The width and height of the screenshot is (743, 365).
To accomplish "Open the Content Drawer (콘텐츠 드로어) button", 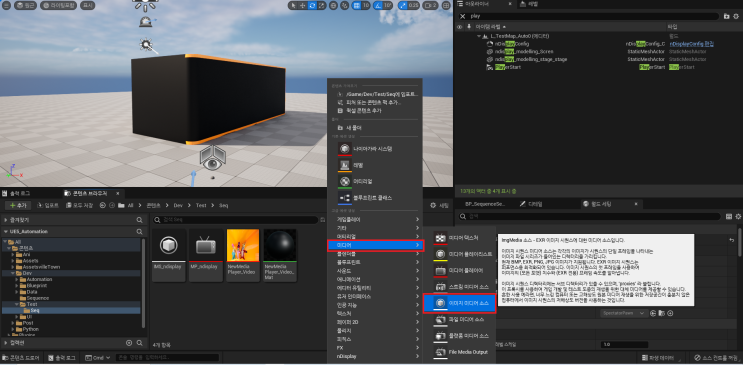I will tap(22, 357).
